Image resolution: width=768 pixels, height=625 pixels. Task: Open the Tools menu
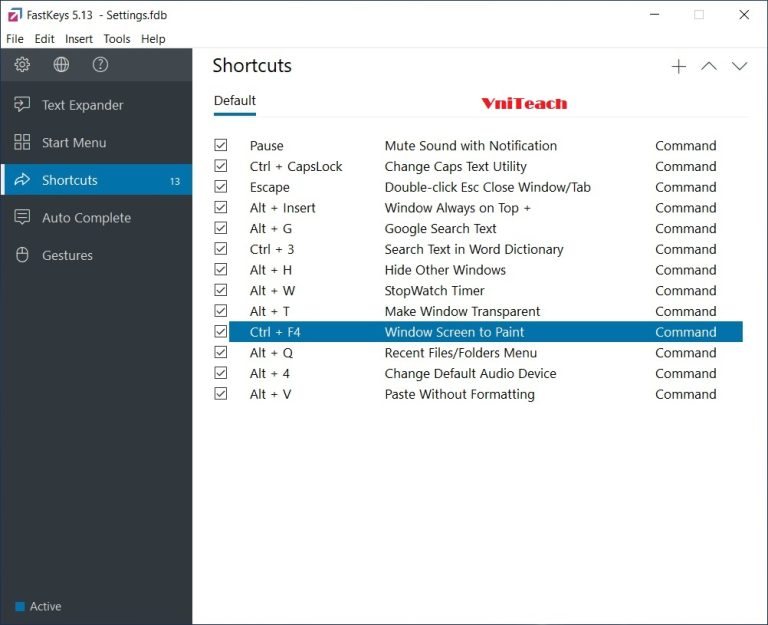click(x=117, y=39)
